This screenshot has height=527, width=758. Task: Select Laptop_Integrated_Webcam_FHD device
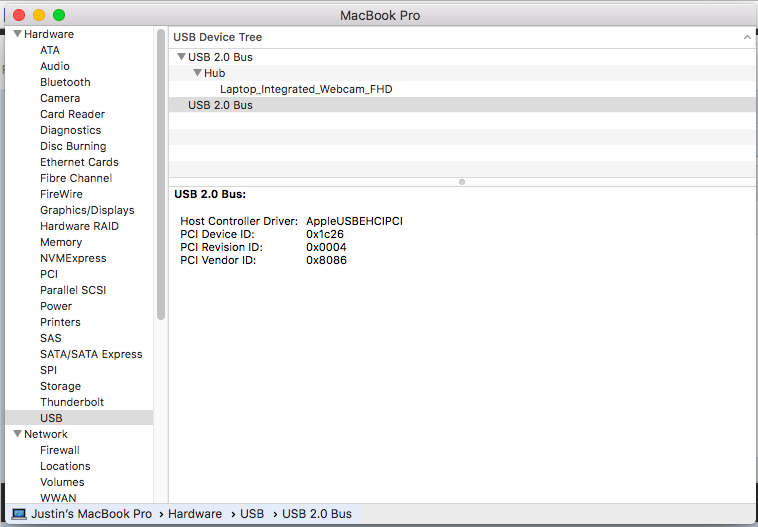coord(306,89)
